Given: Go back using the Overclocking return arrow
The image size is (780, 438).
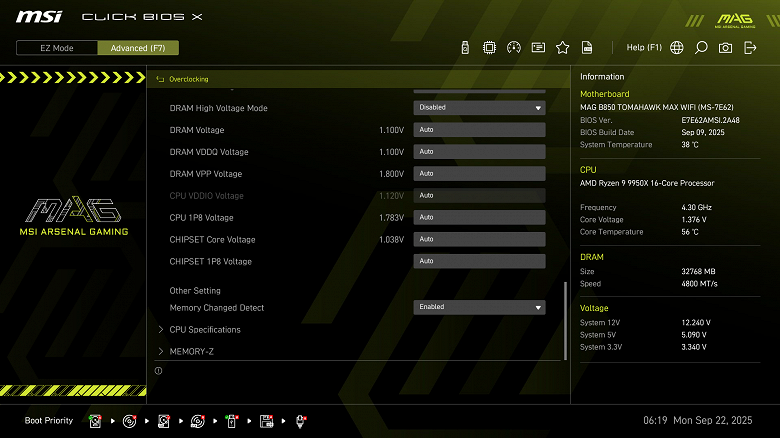Looking at the screenshot, I should [160, 79].
